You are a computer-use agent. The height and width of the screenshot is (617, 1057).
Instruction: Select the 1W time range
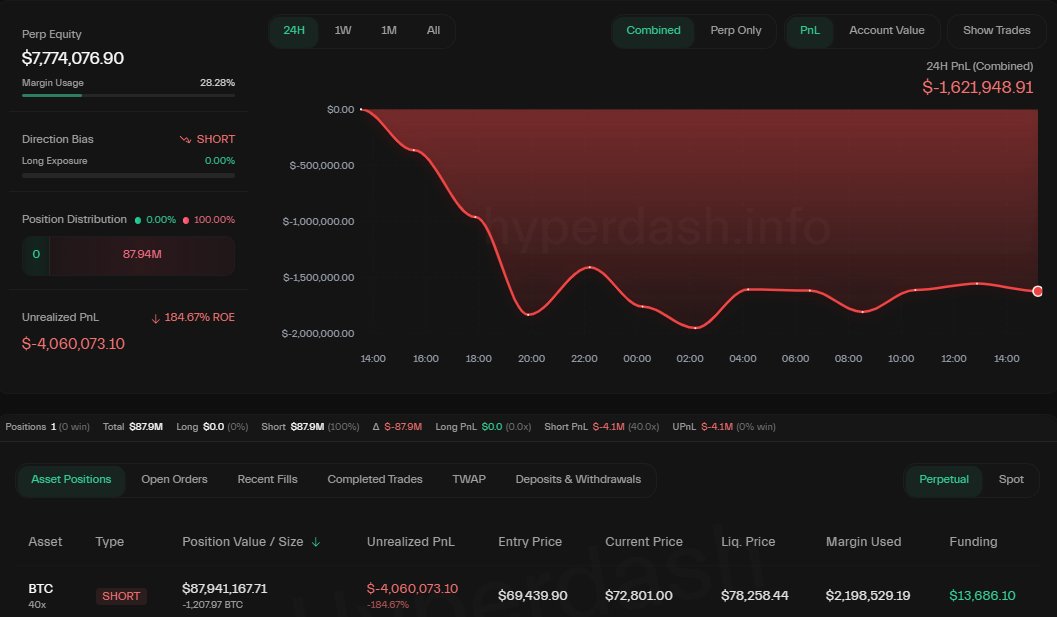343,31
